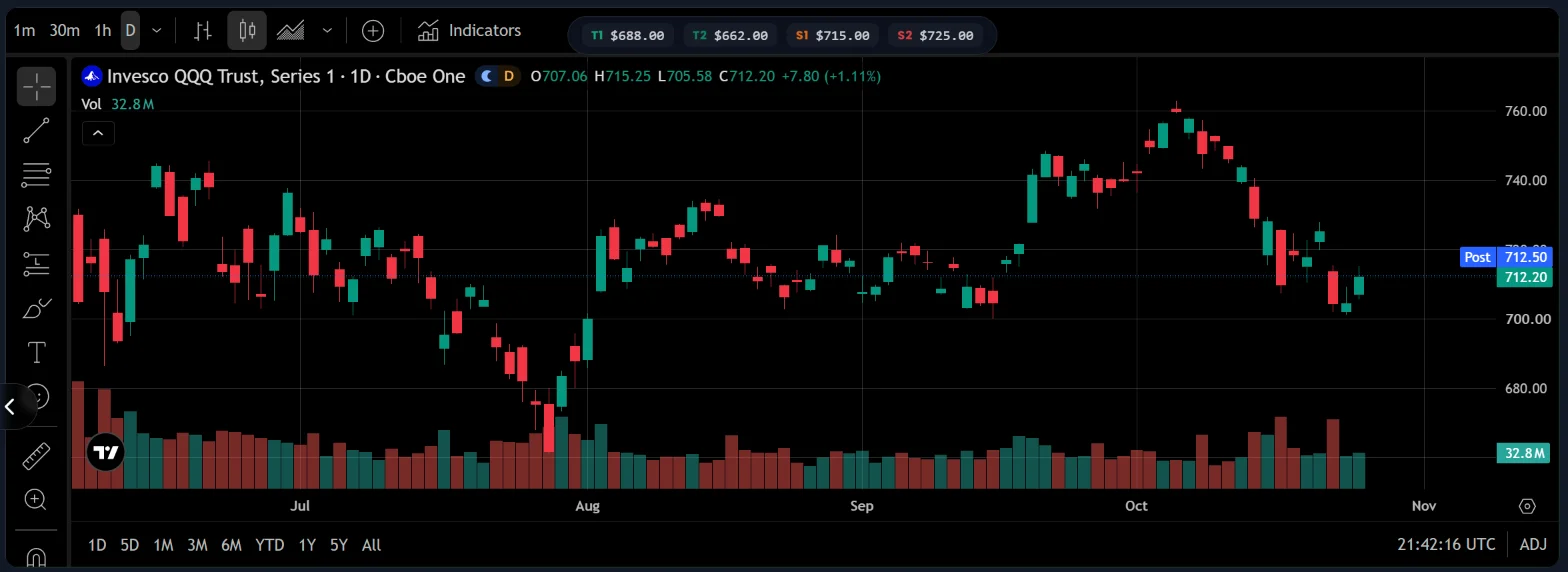This screenshot has height=572, width=1568.
Task: Click the Sep label on time axis
Action: tap(861, 506)
